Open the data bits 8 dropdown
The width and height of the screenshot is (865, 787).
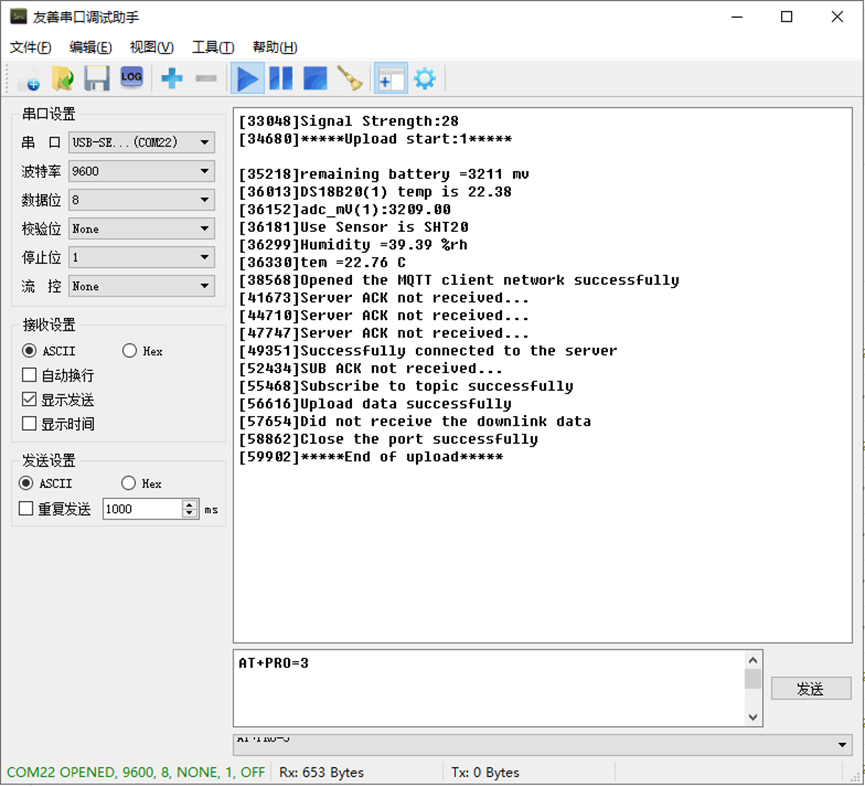tap(142, 200)
